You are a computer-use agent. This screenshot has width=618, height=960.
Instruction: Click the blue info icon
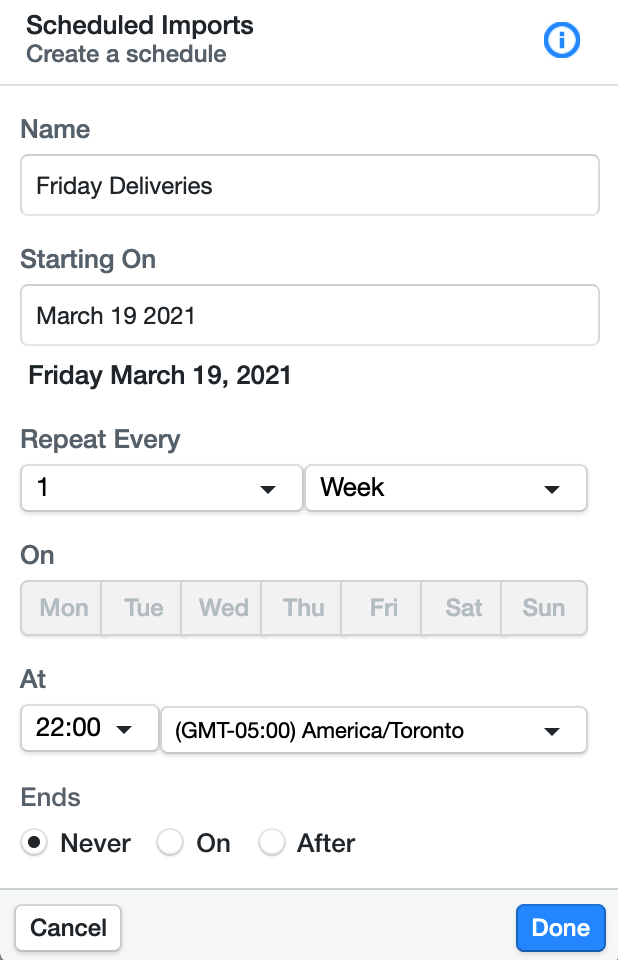tap(561, 40)
